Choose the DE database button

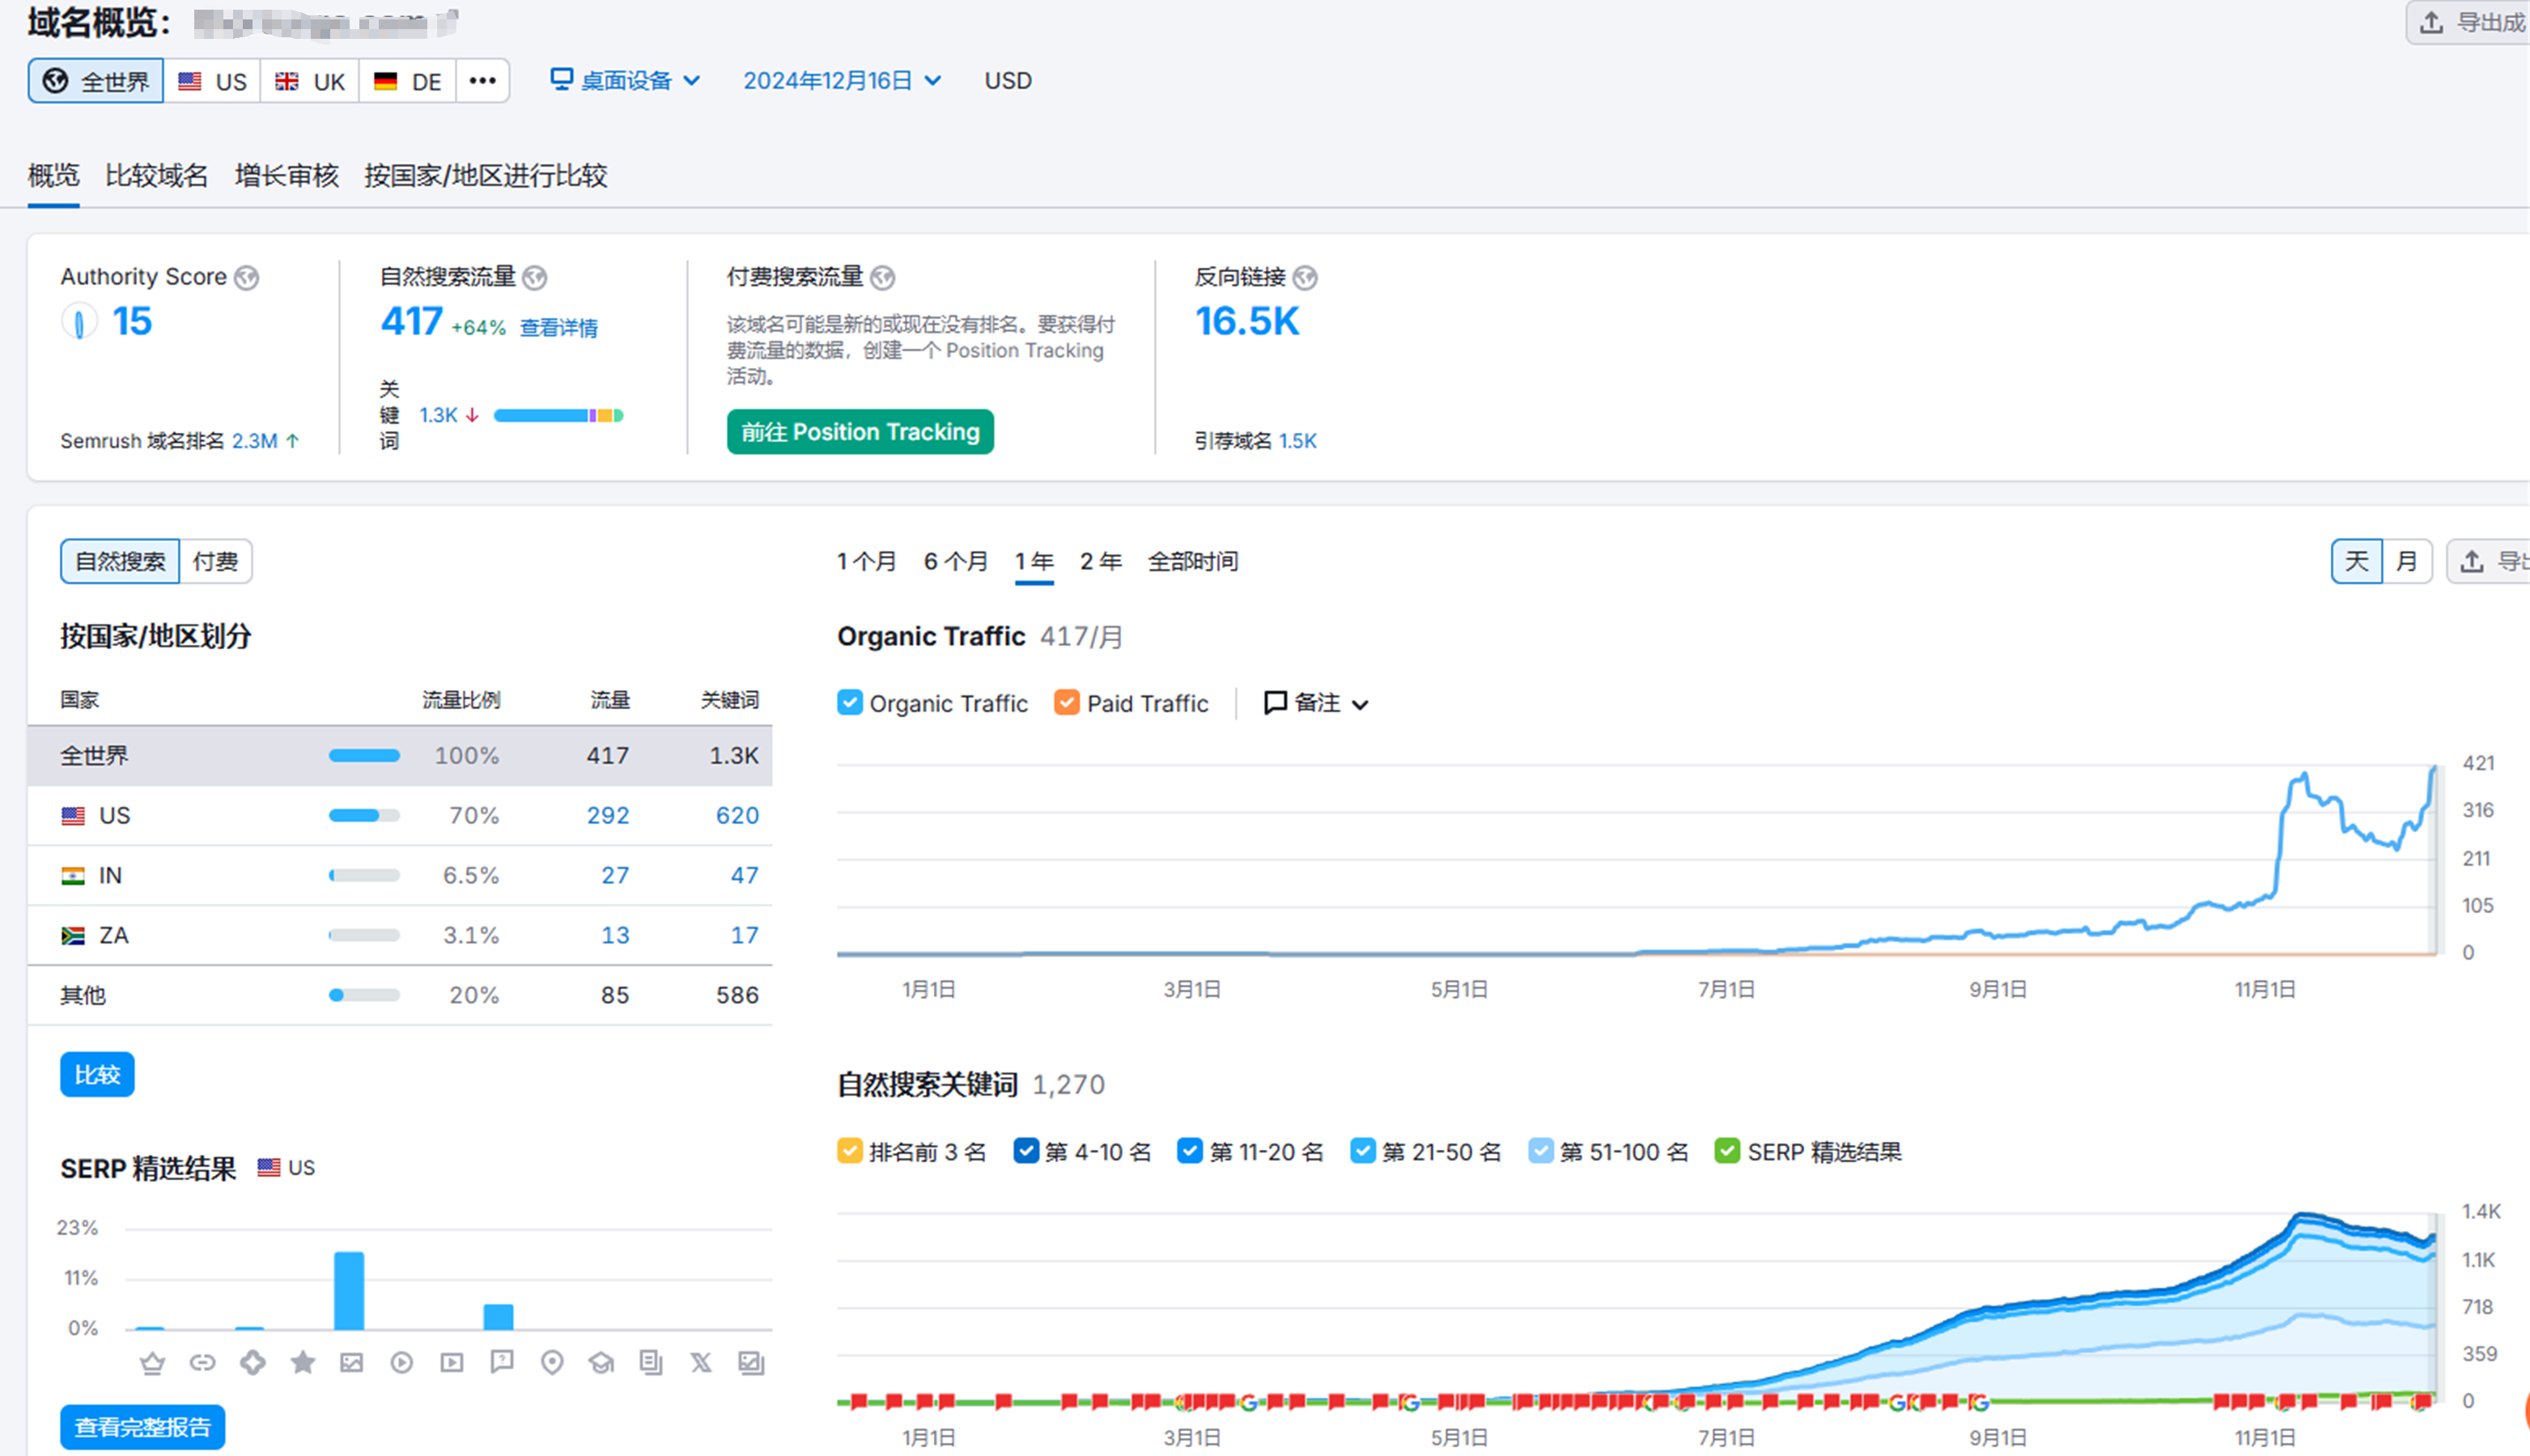[408, 81]
